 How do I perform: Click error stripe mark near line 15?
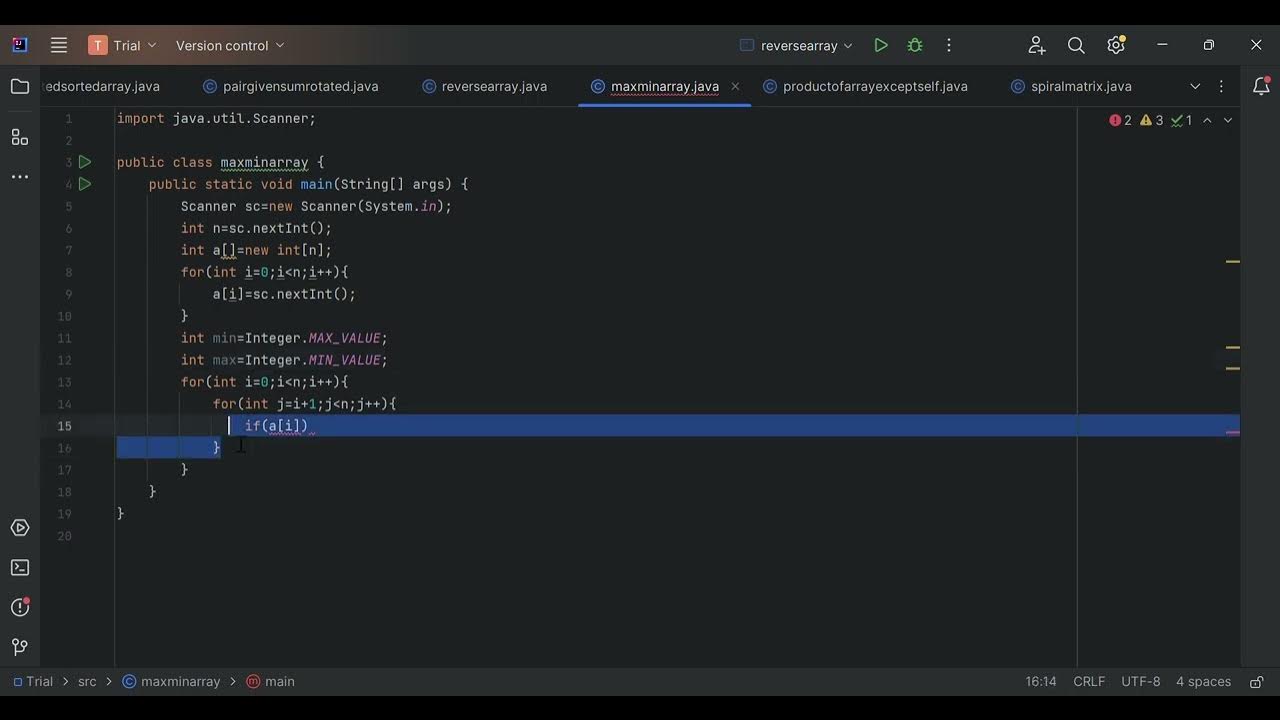click(x=1233, y=433)
